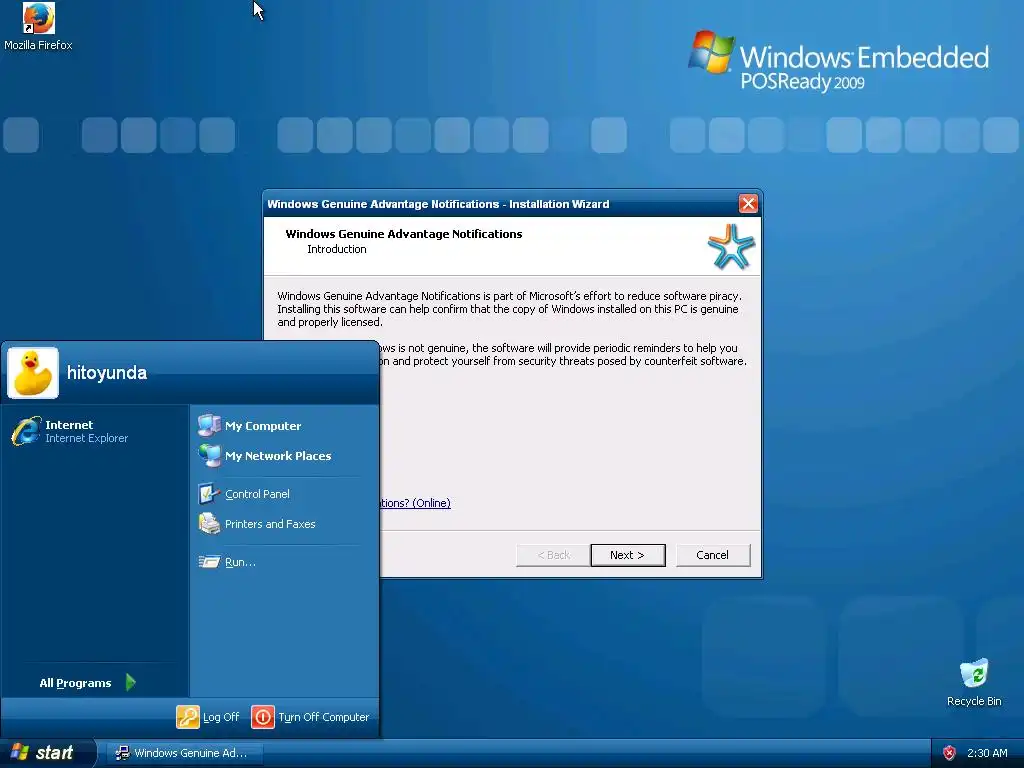Screen dimensions: 1024x768
Task: Choose Run... from the Start menu
Action: 240,562
